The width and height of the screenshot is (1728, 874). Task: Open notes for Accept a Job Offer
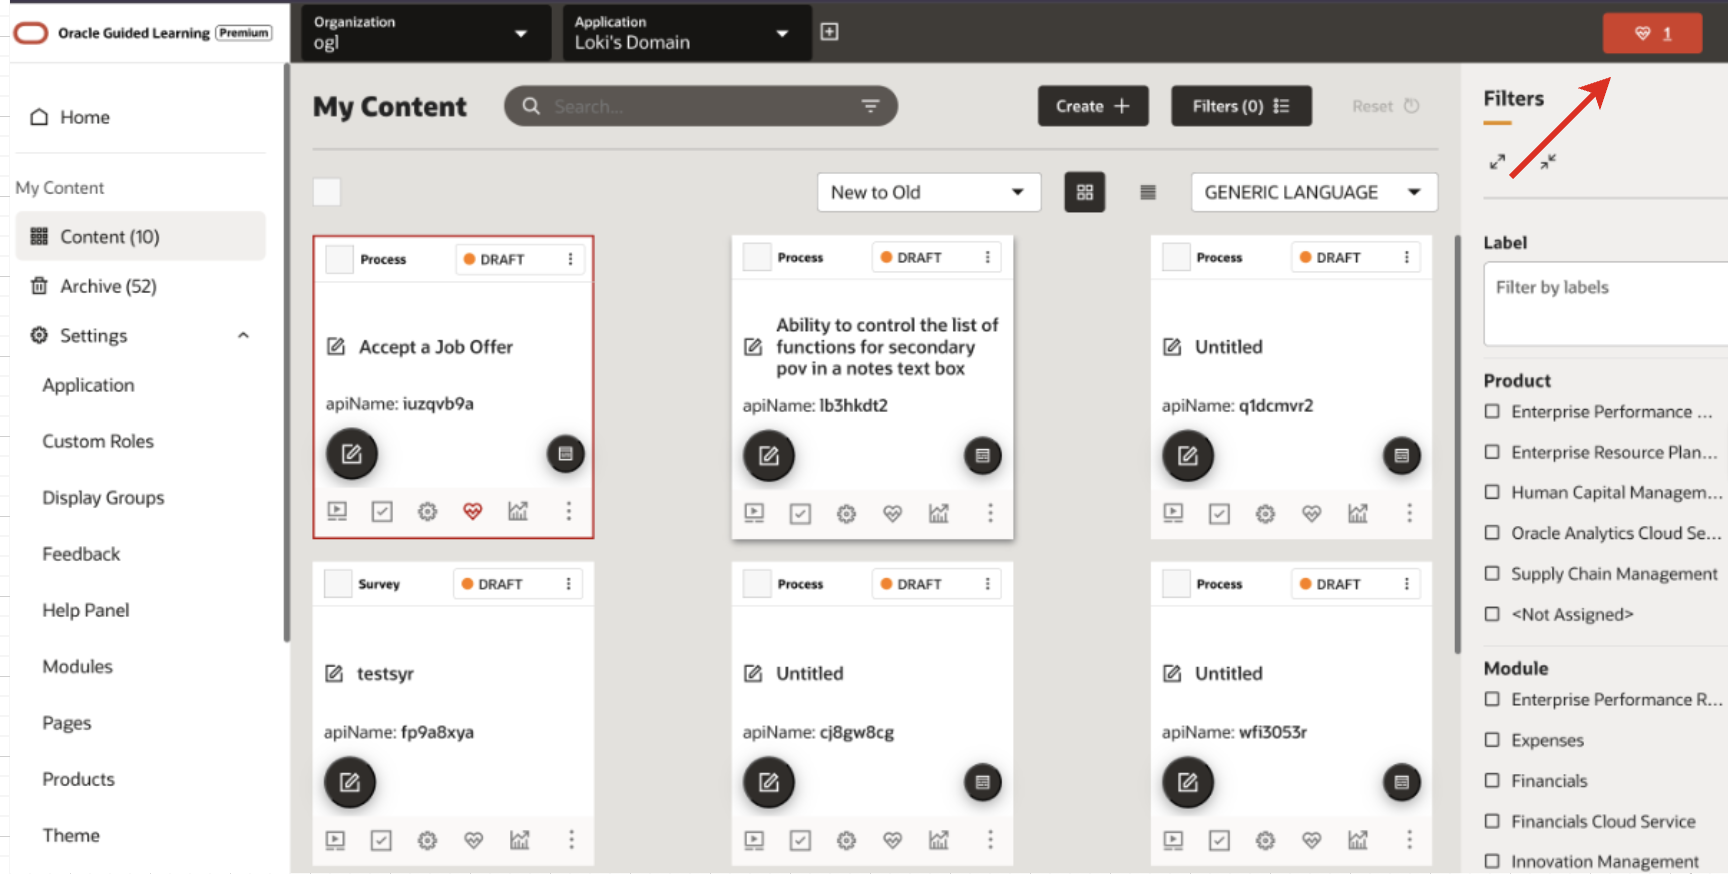coord(565,454)
